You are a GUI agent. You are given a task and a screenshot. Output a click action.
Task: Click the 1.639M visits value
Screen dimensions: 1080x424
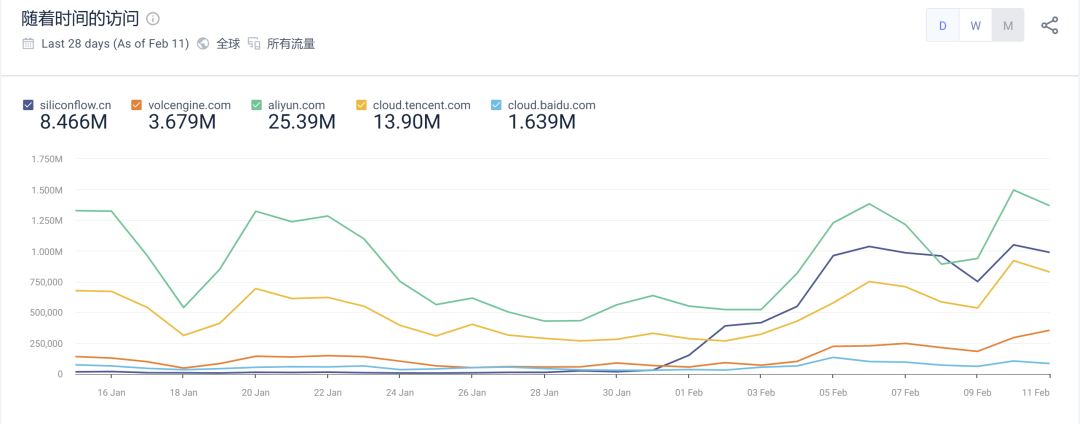tap(541, 122)
